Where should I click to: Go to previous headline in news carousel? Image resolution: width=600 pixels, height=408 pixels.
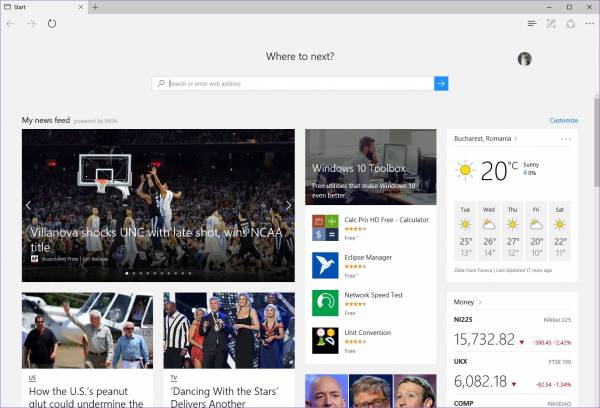coord(28,206)
